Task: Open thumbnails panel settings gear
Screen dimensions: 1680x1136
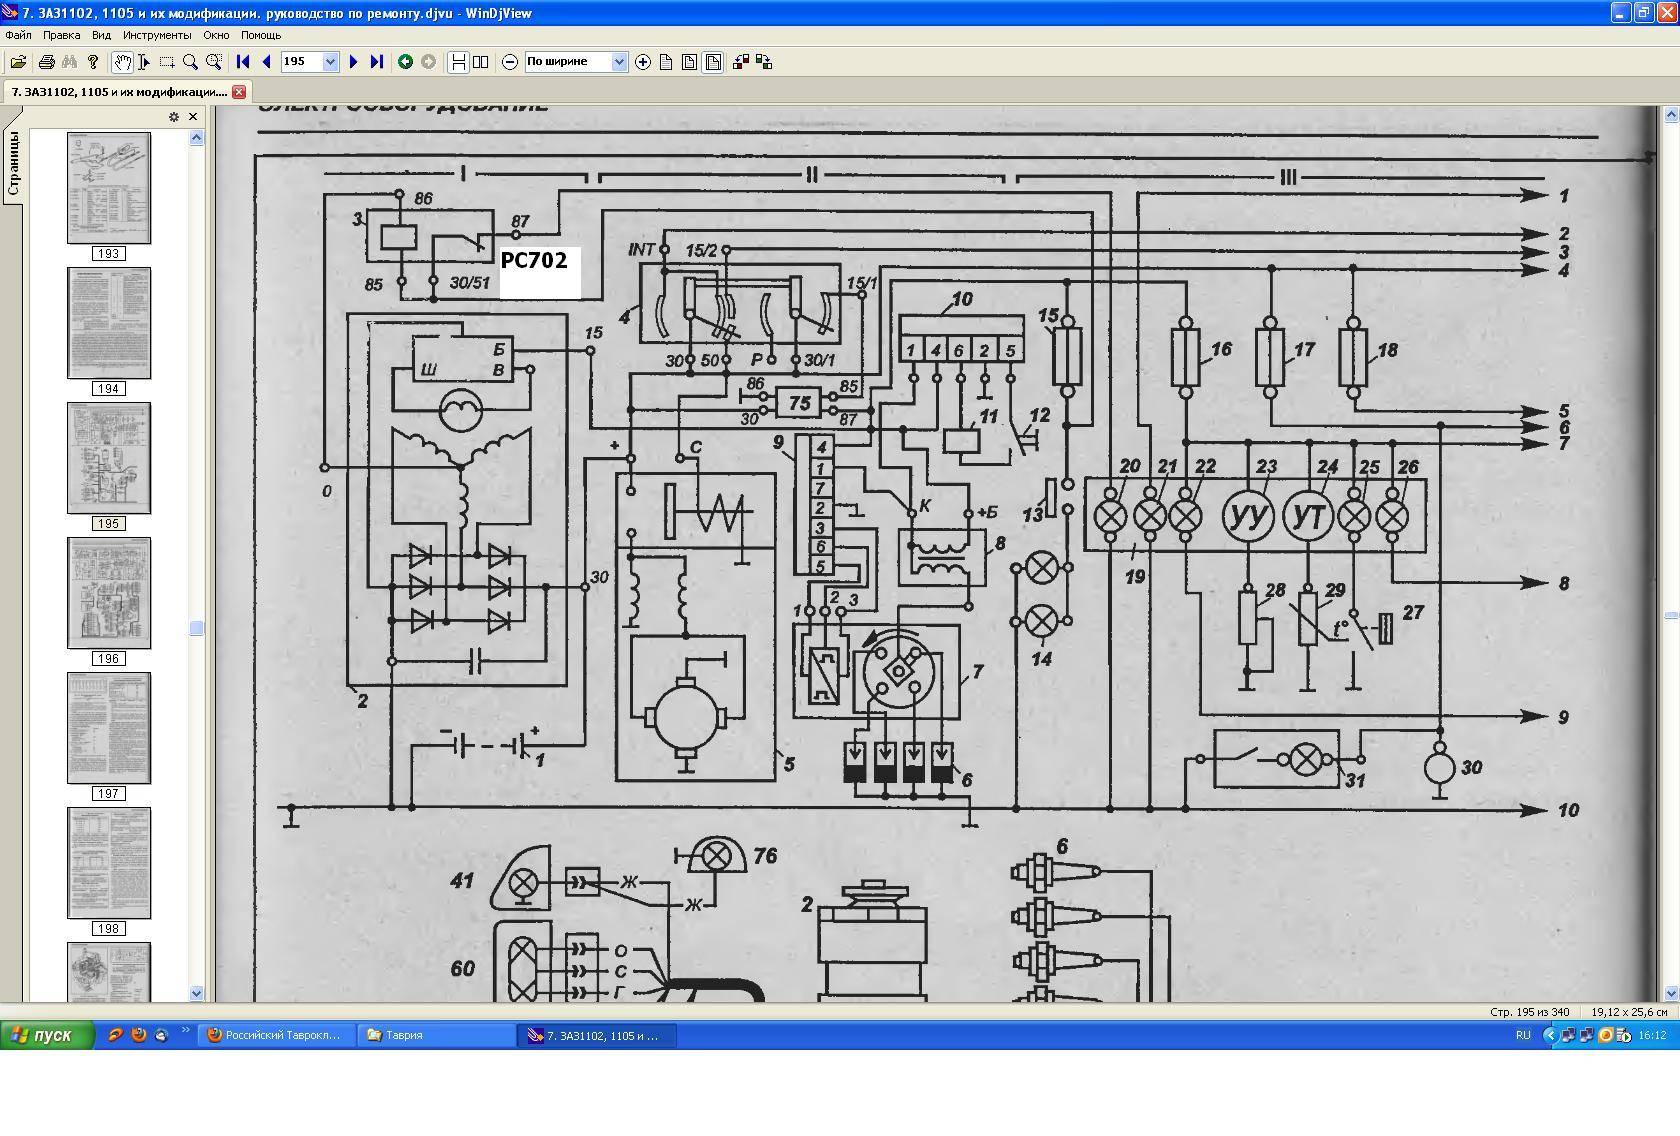Action: tap(174, 117)
